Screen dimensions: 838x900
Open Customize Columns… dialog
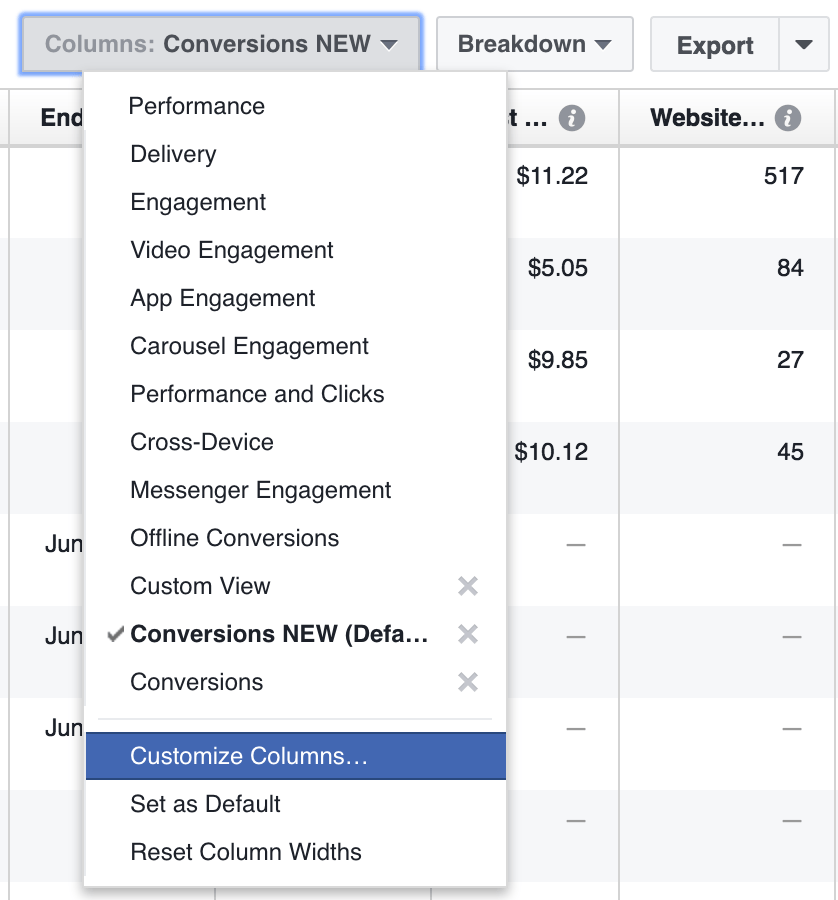[x=296, y=756]
